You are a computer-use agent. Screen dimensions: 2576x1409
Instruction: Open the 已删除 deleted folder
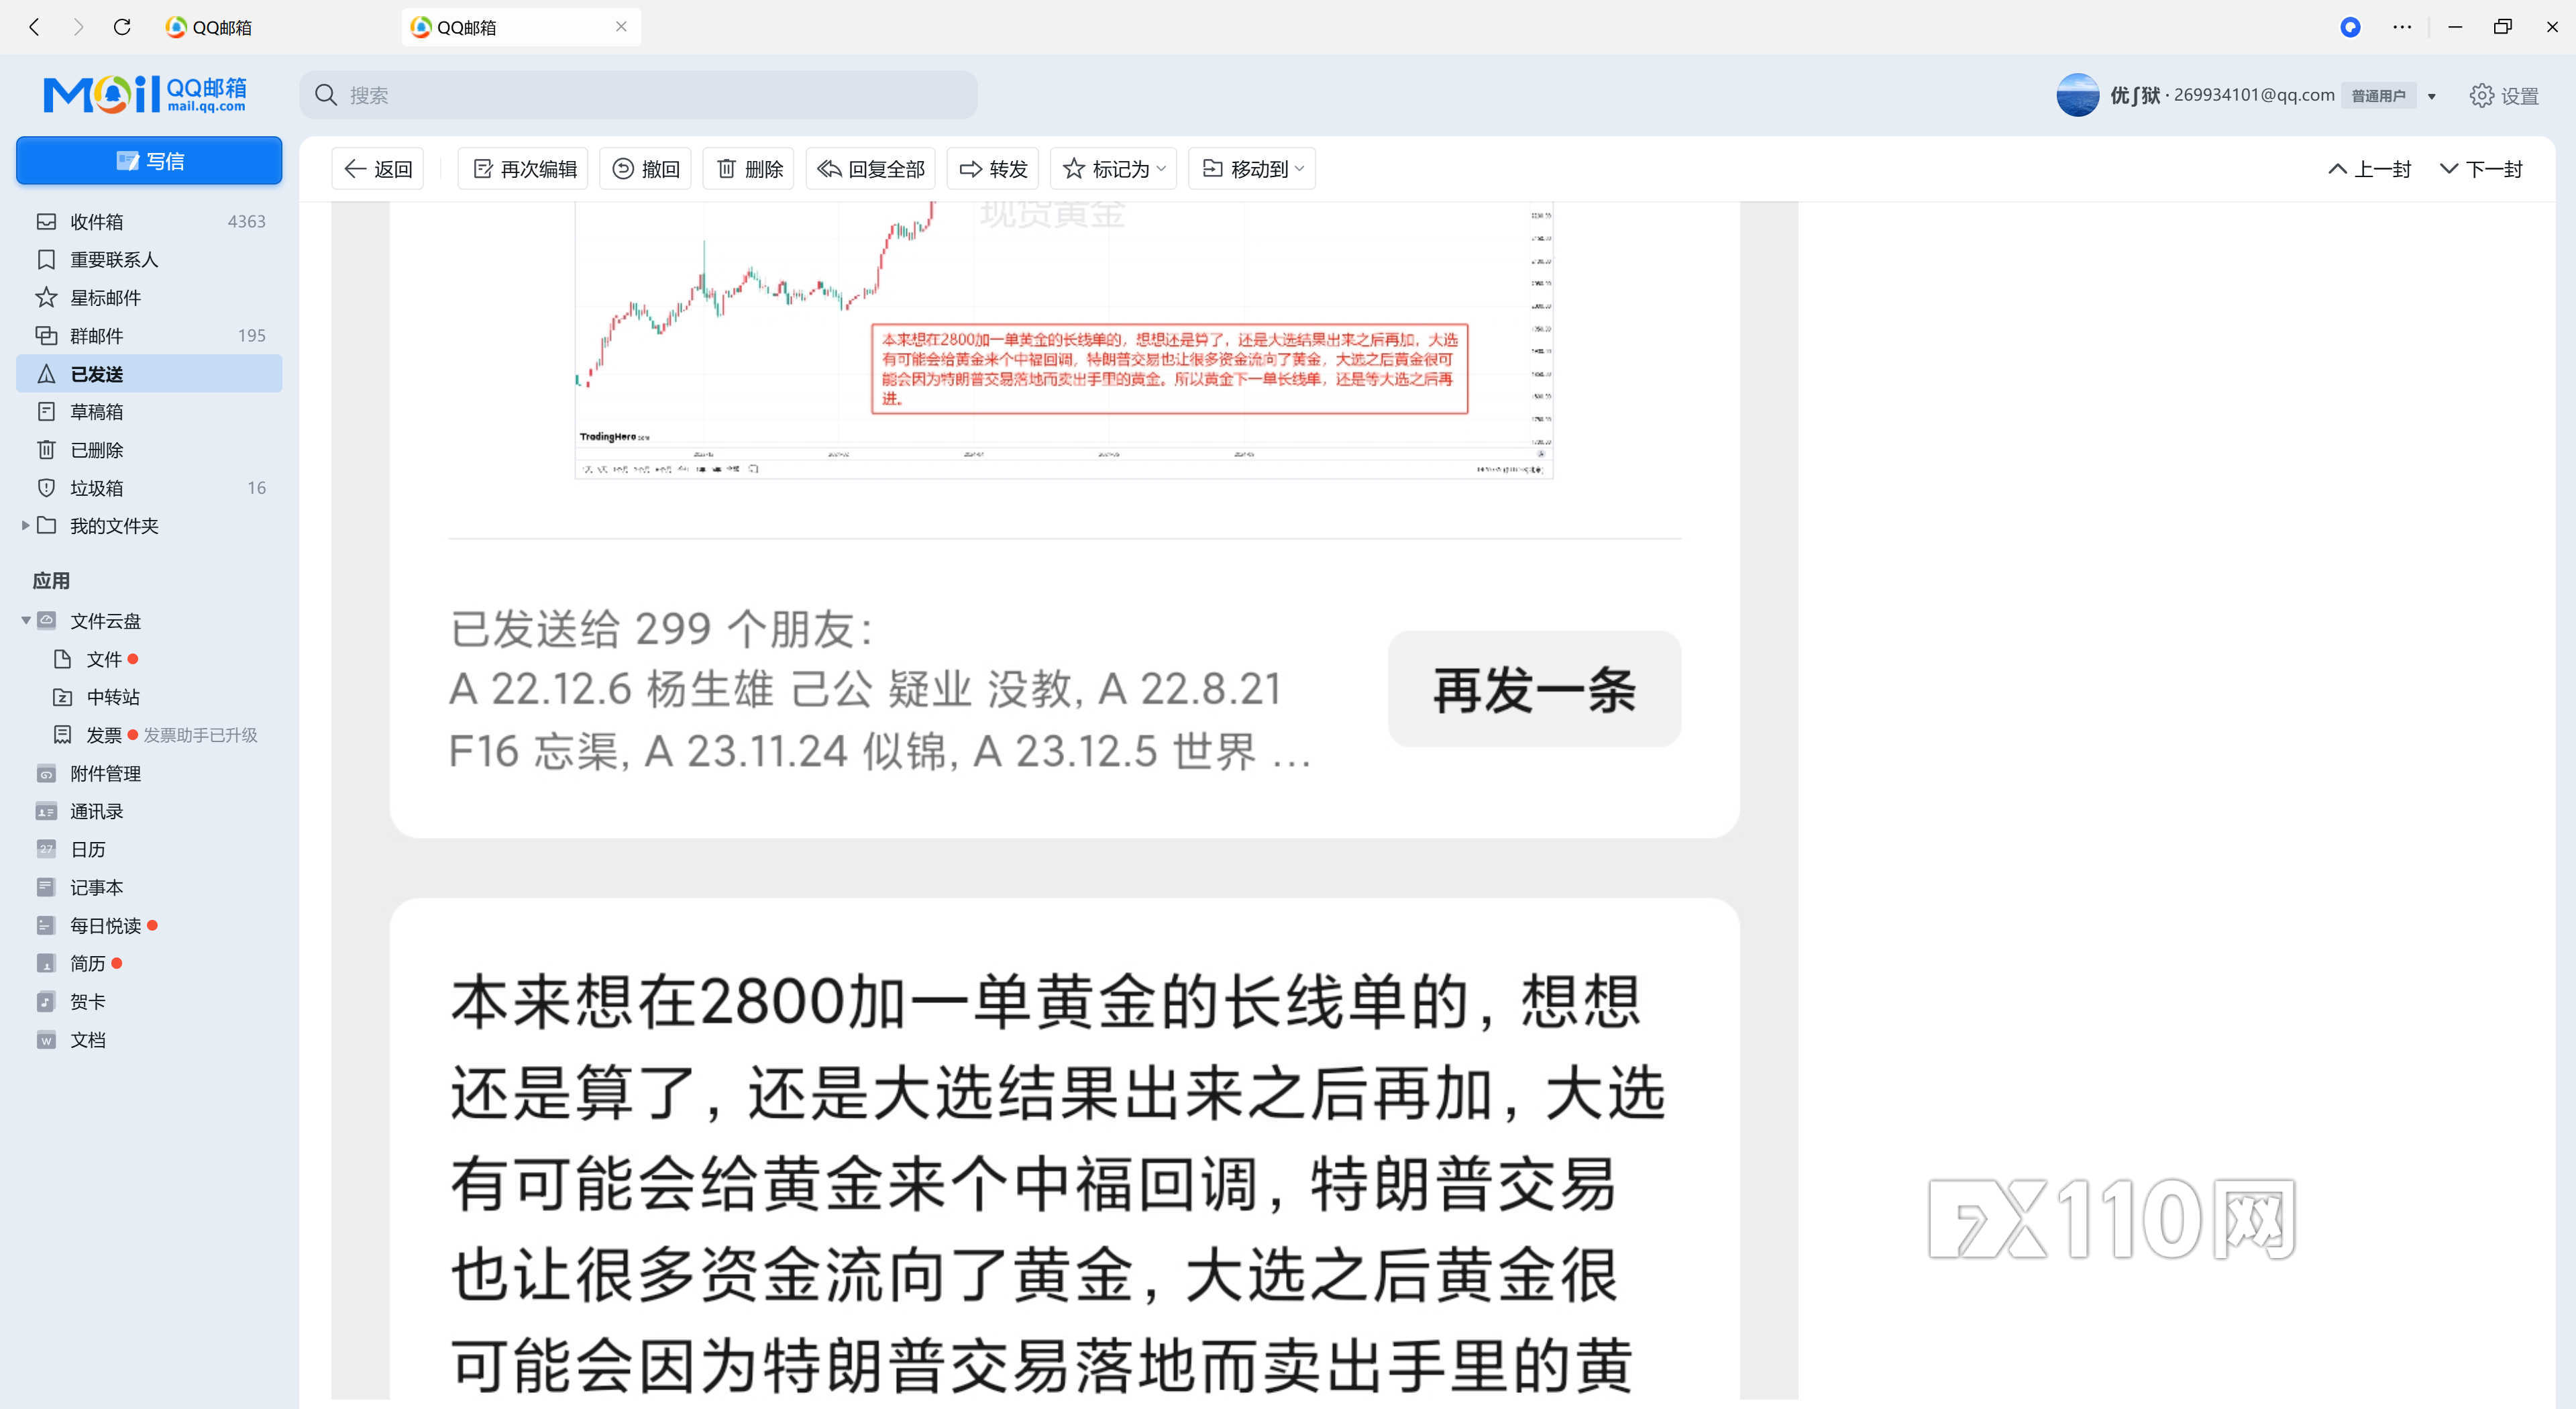point(149,449)
